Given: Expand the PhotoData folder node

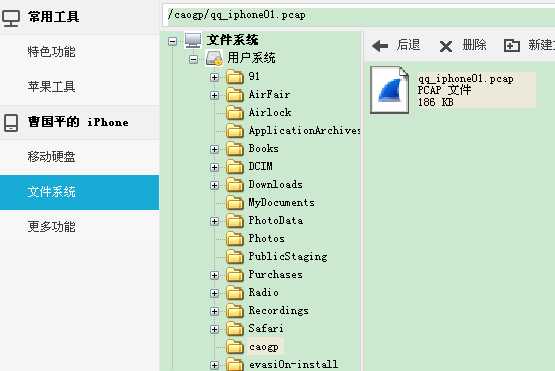Looking at the screenshot, I should tap(214, 221).
